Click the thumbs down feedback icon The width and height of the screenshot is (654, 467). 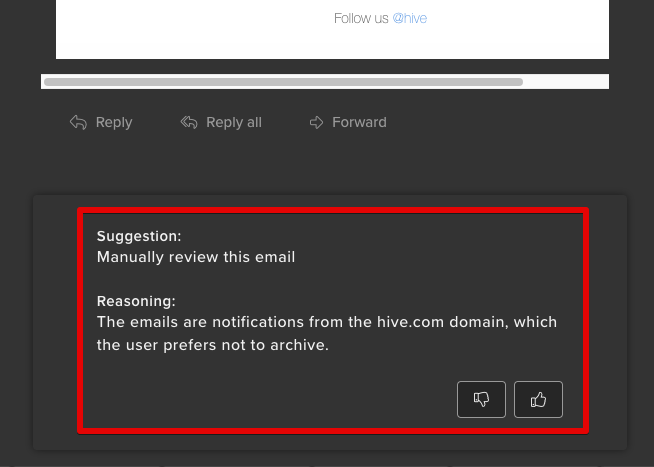(x=481, y=400)
